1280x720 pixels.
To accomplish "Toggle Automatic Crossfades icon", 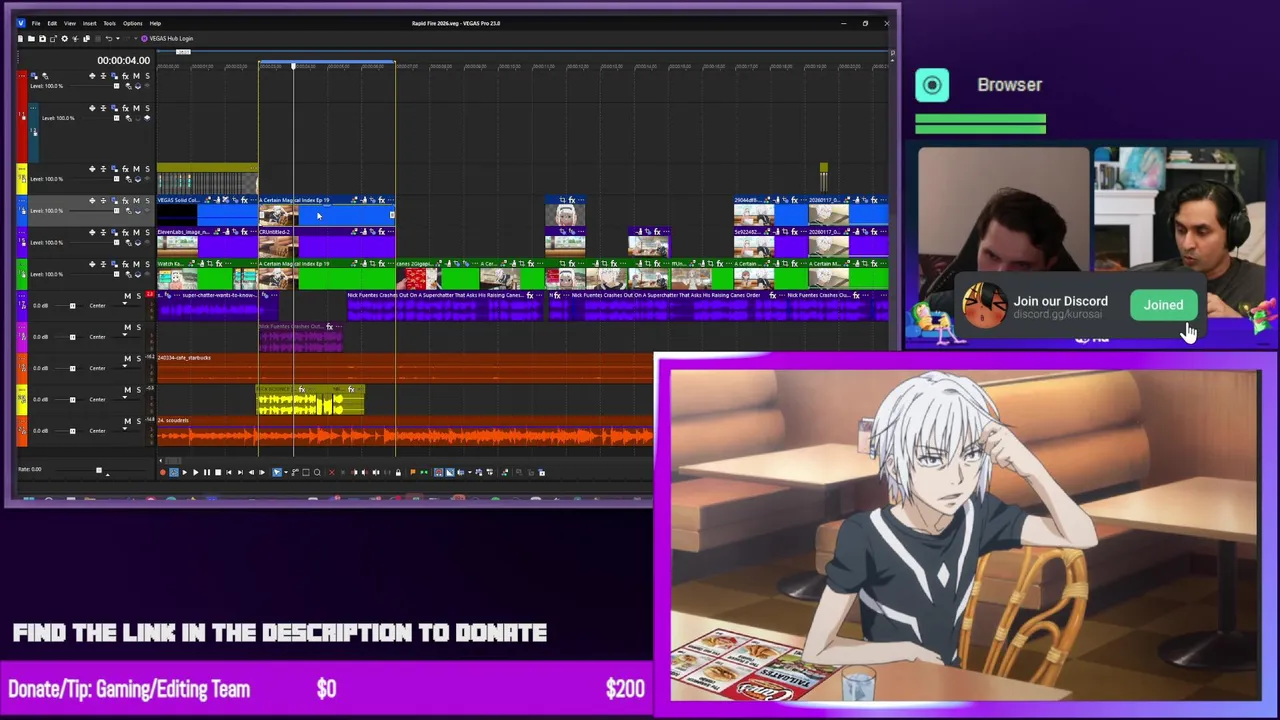I will 449,472.
